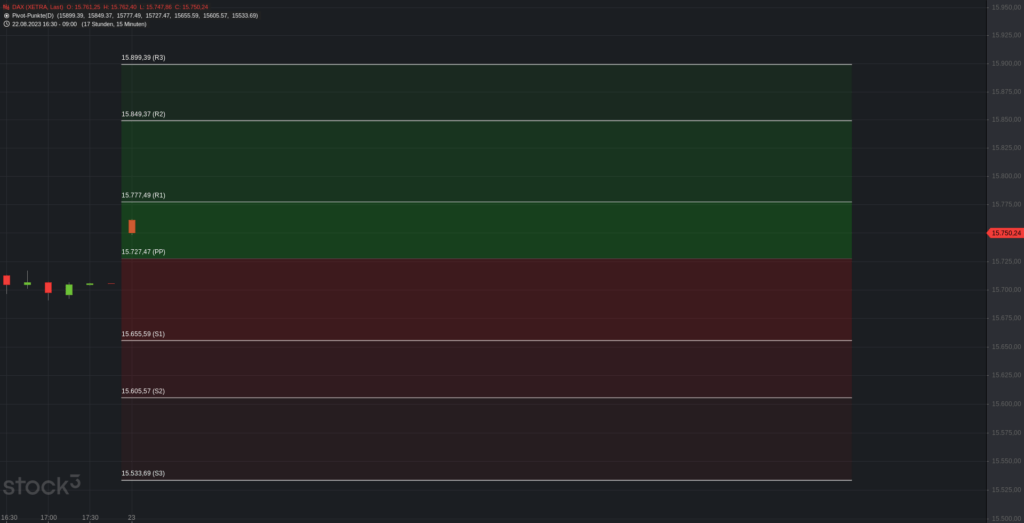The width and height of the screenshot is (1024, 523).
Task: Click the 17:00 tick on the time axis
Action: pyautogui.click(x=48, y=517)
